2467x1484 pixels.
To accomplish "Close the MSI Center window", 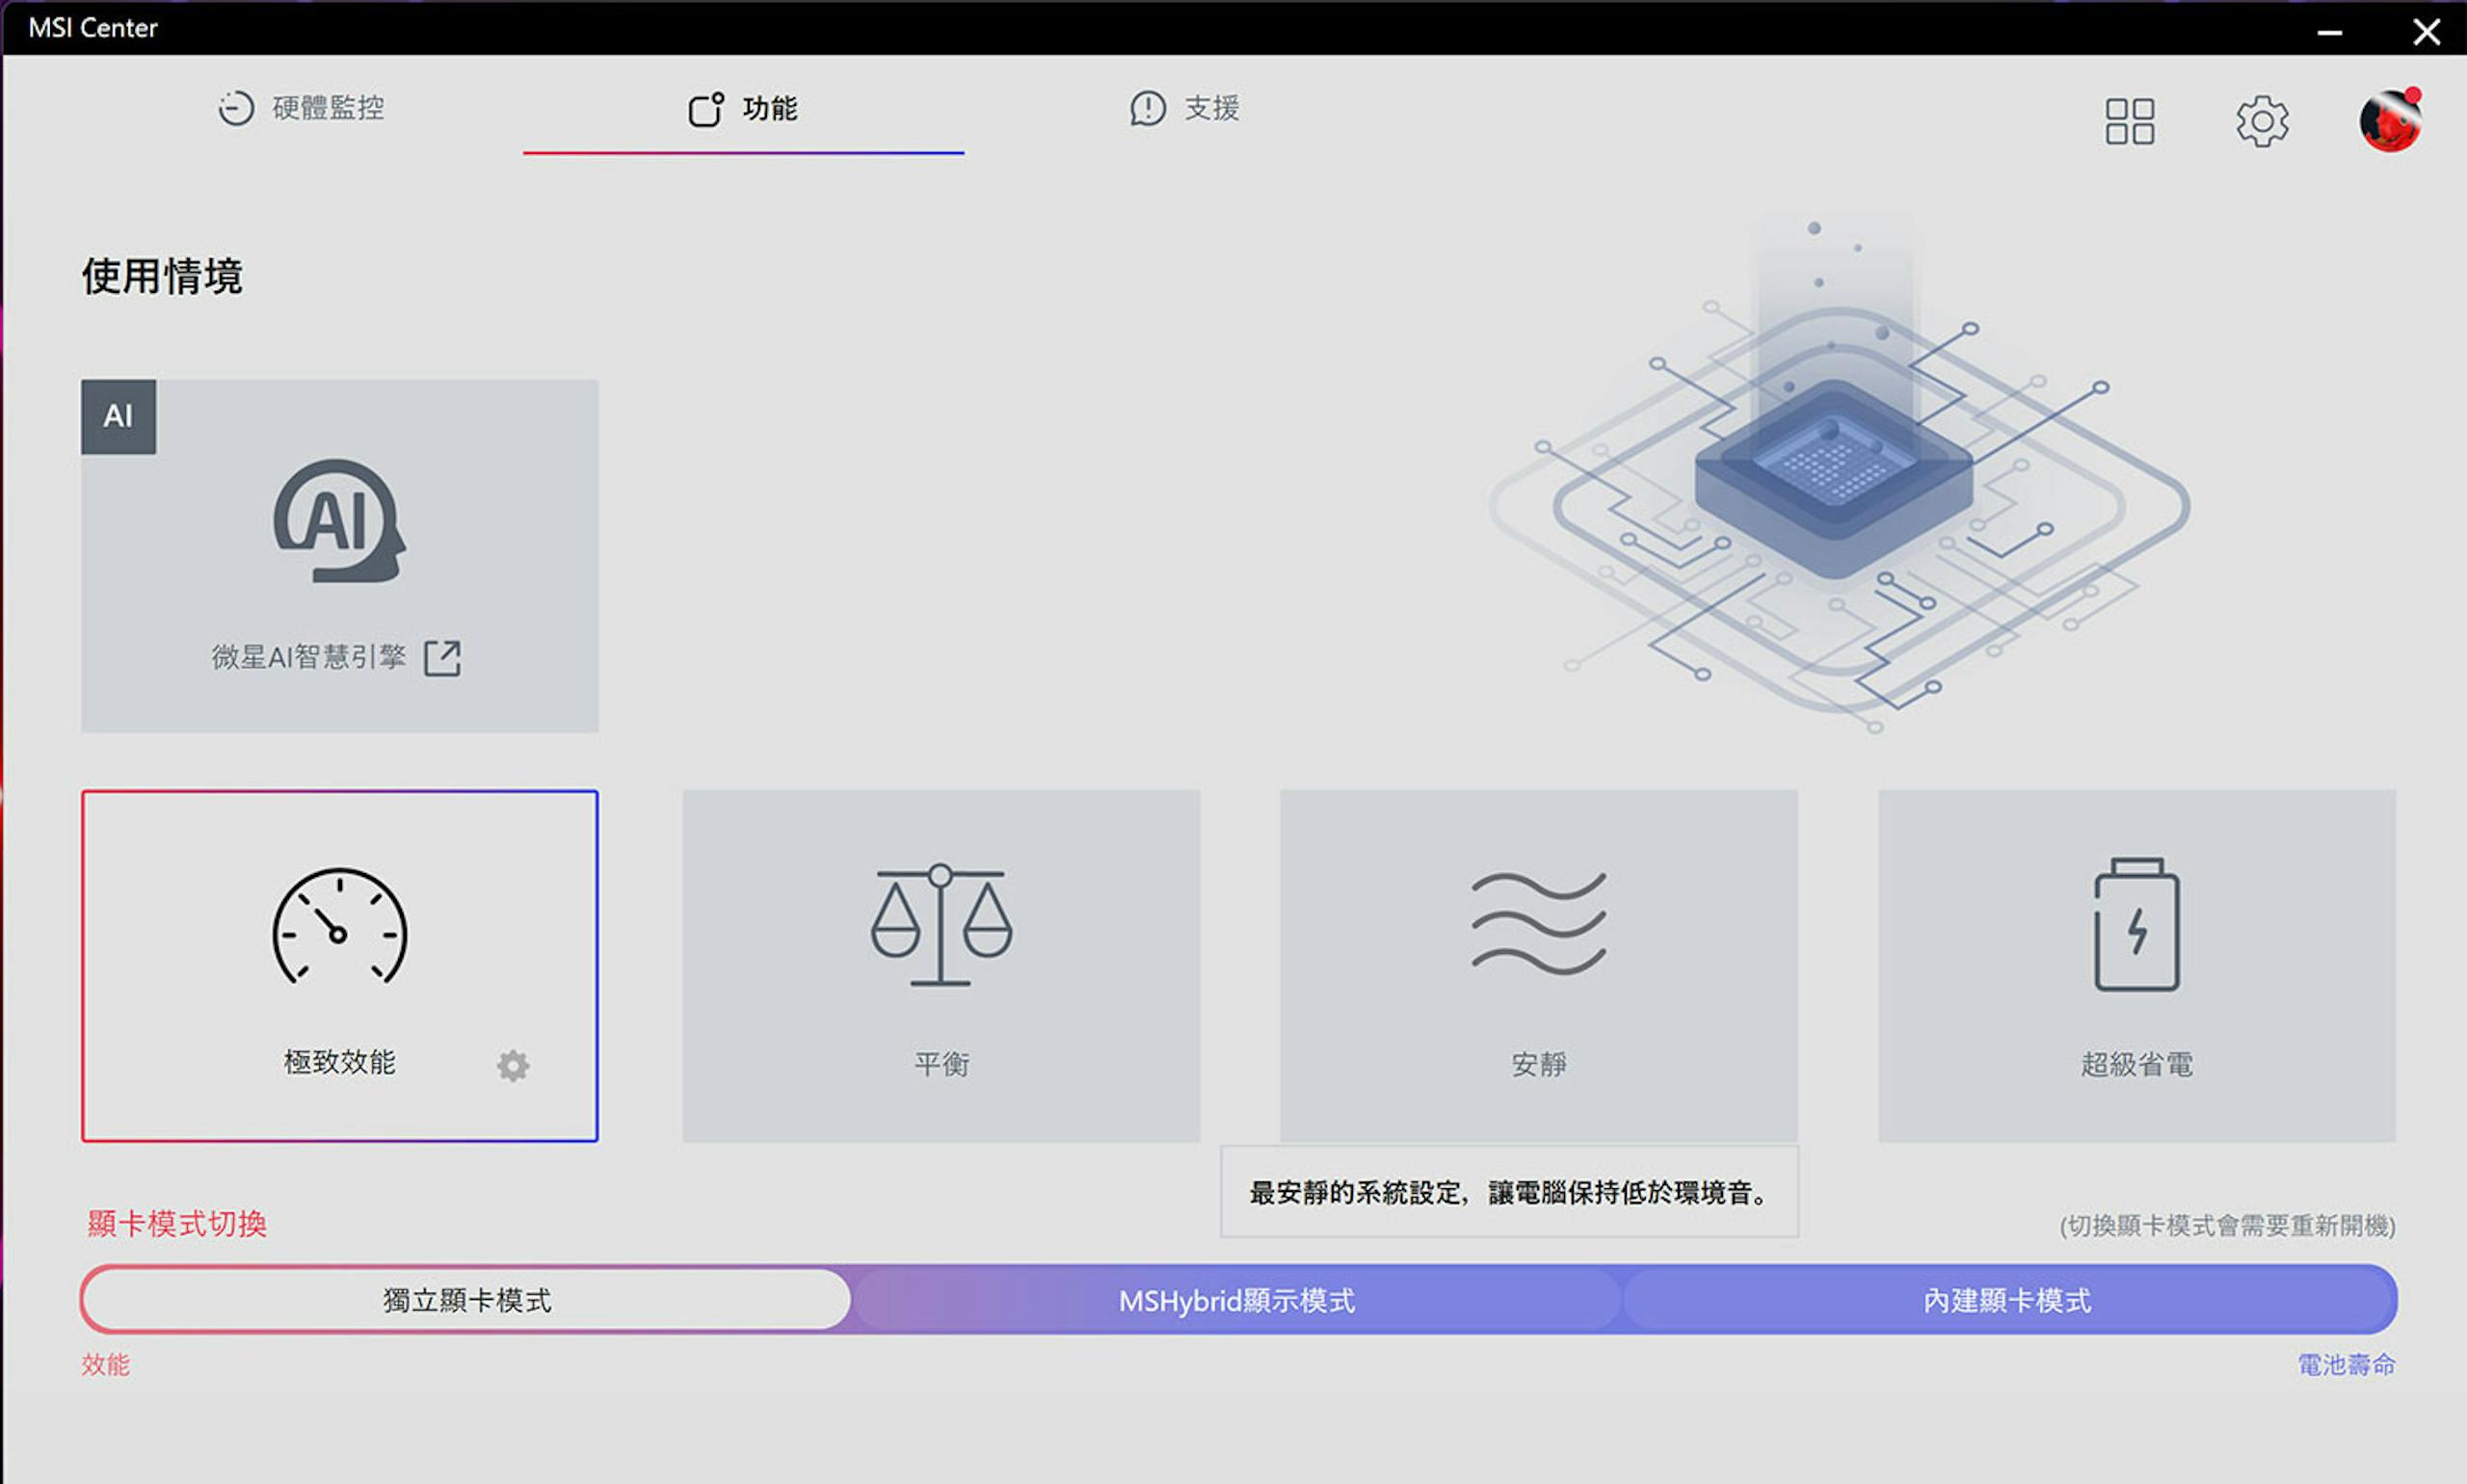I will click(x=2426, y=32).
